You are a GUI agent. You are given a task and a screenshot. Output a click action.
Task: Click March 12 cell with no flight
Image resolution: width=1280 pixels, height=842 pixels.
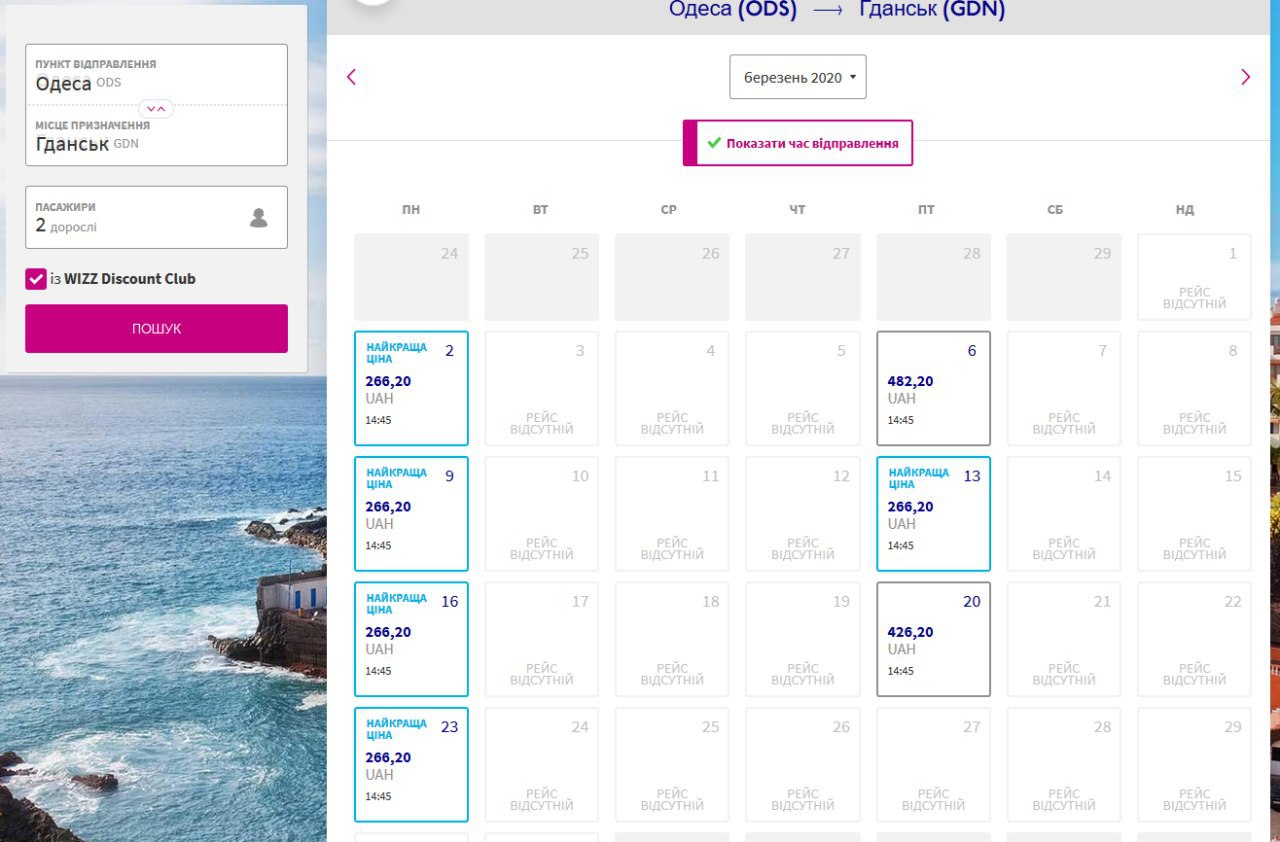click(803, 514)
